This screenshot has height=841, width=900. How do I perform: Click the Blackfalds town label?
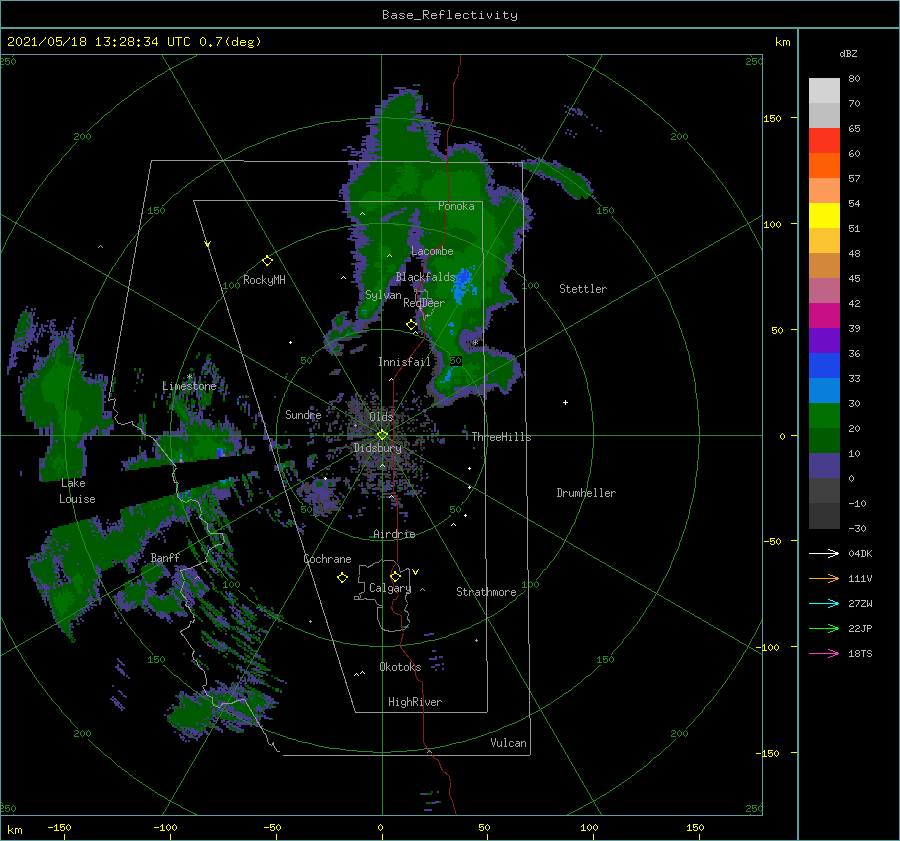coord(425,277)
